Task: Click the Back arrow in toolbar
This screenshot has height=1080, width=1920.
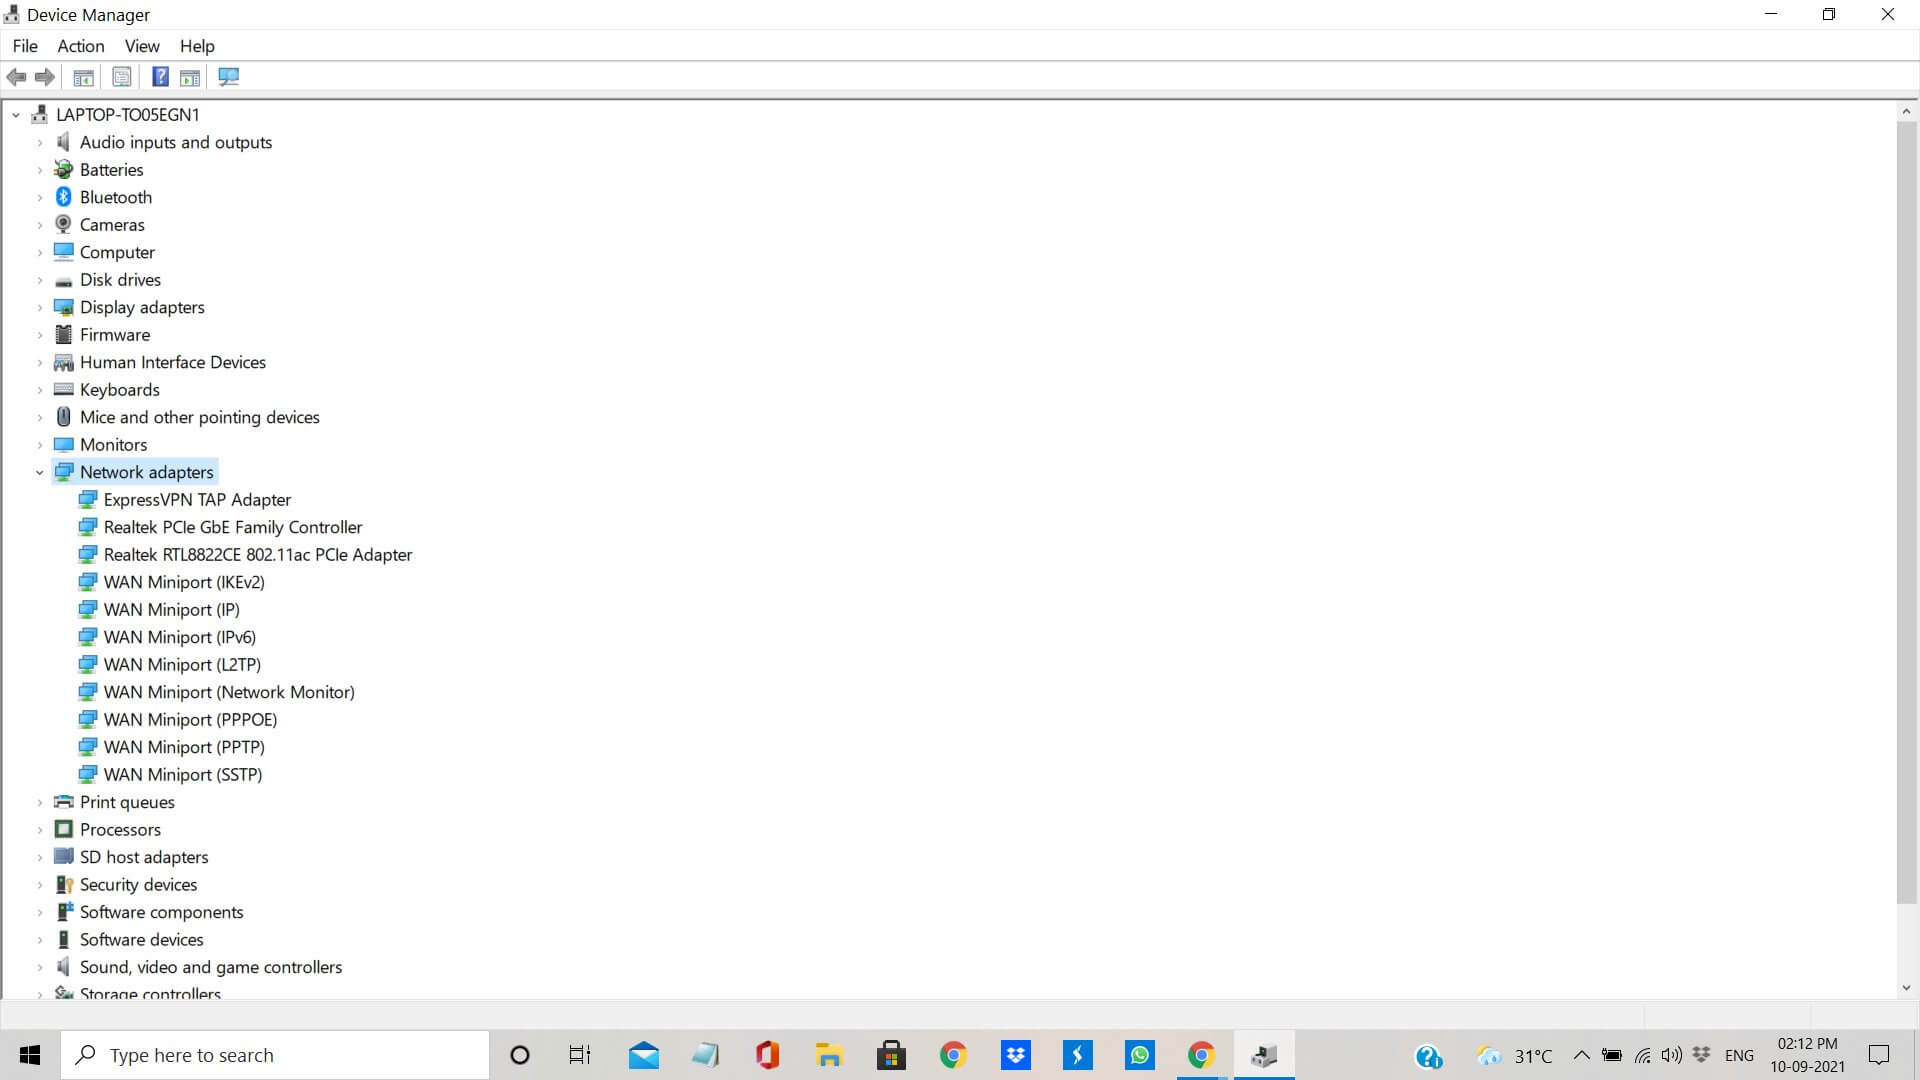Action: pyautogui.click(x=17, y=77)
